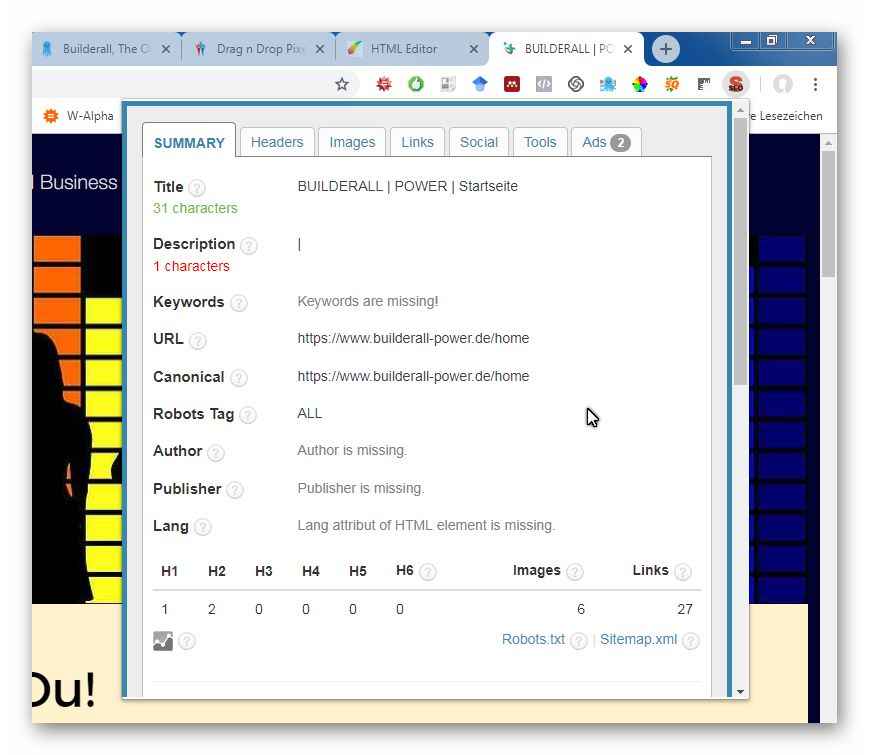The width and height of the screenshot is (869, 755).
Task: Click the help icon beside Images count
Action: point(576,572)
